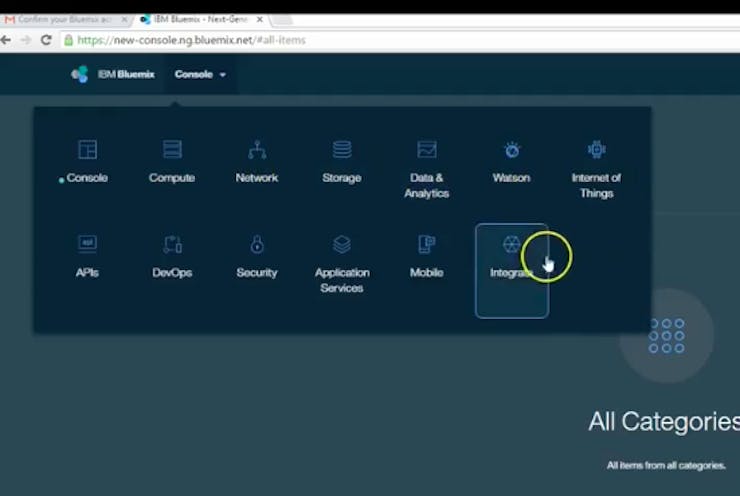Click the Application Services label

342,280
